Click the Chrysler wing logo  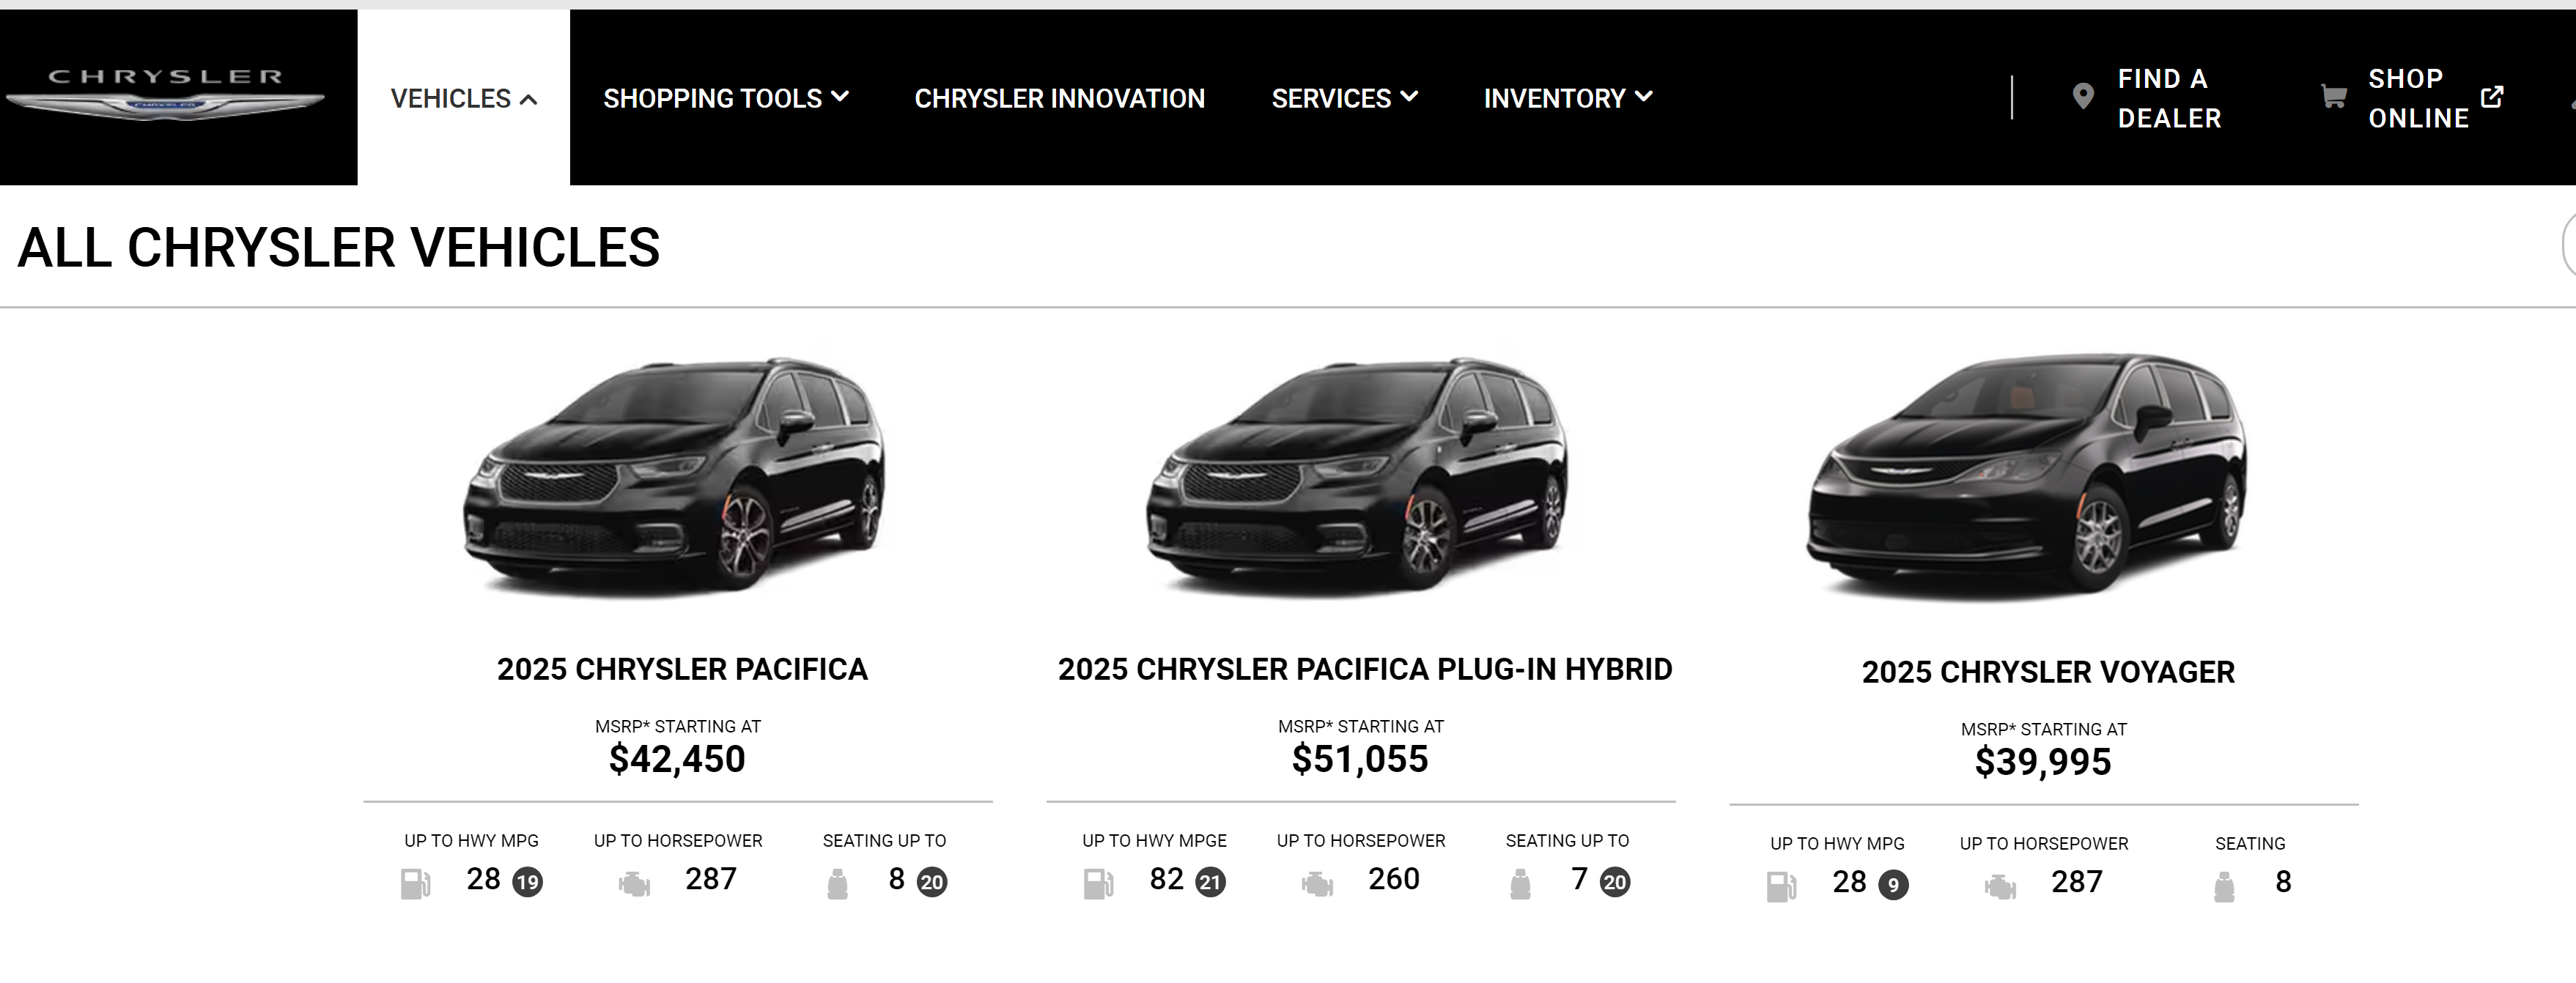click(x=165, y=96)
